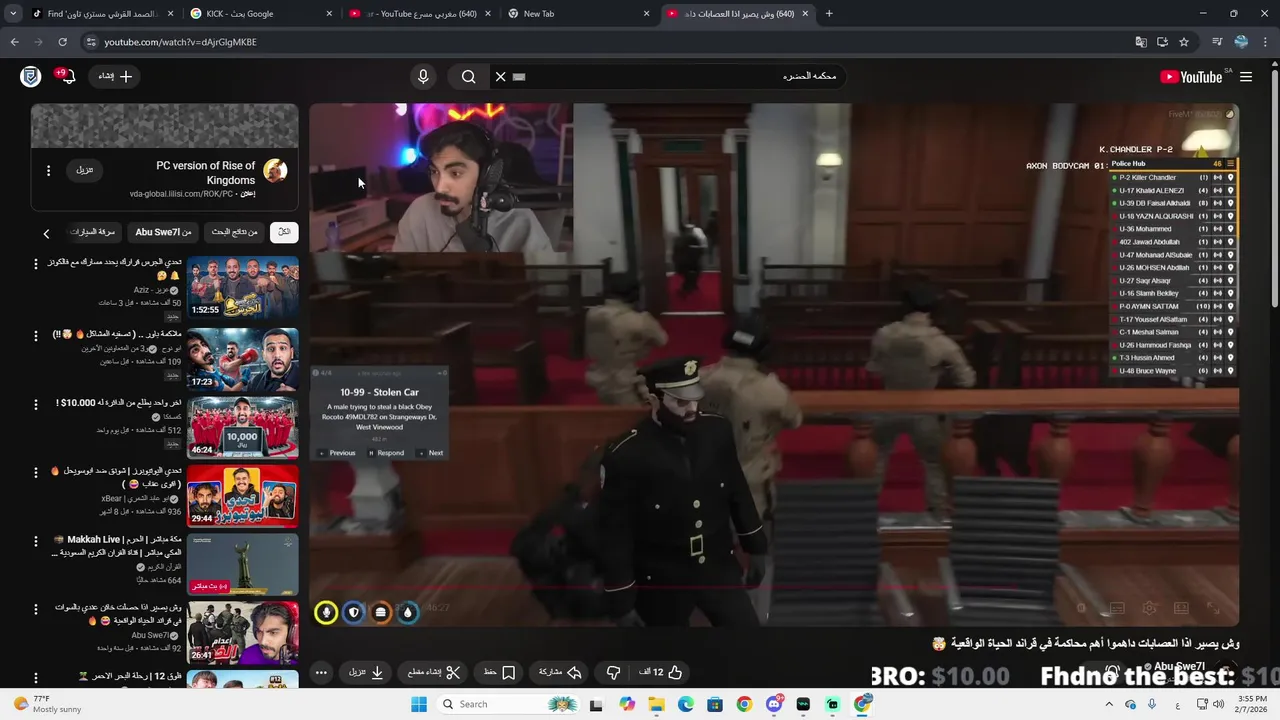Open the 46:24 10,000 video thumbnail

point(242,427)
